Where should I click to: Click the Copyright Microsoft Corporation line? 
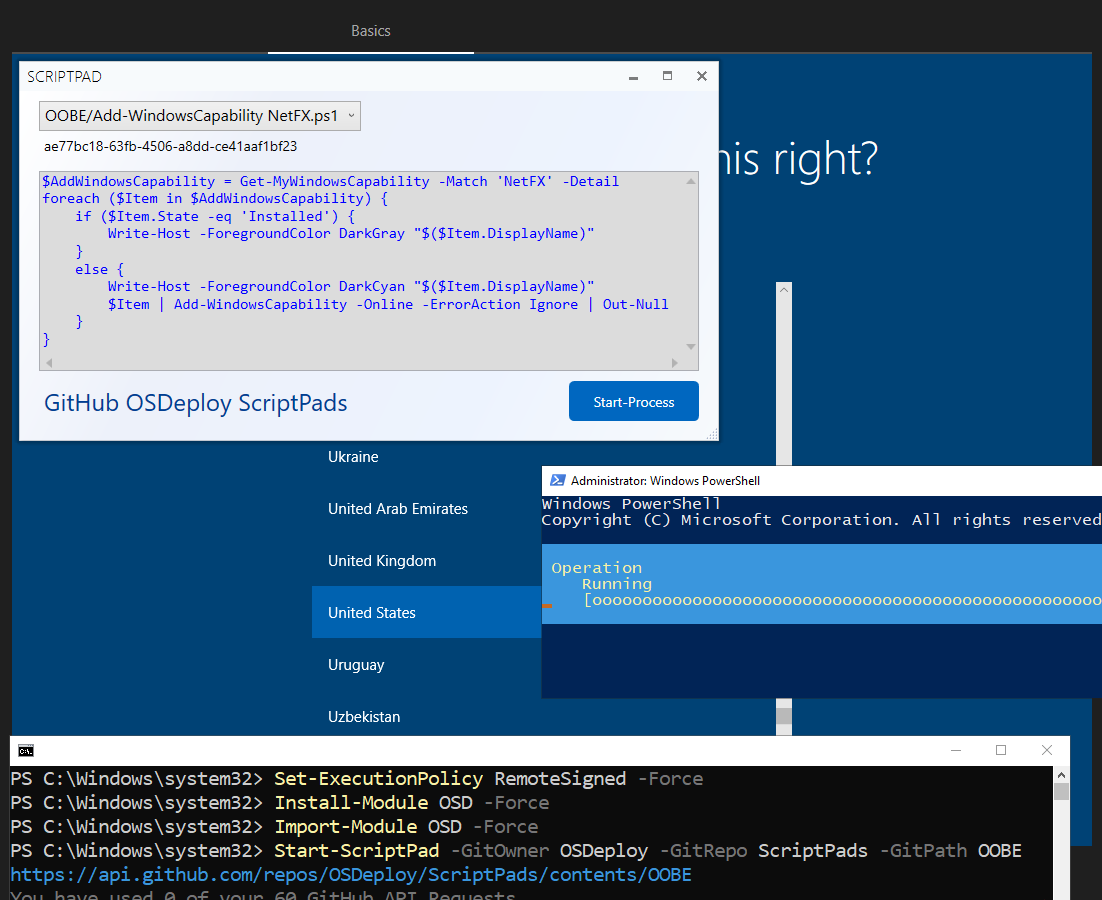coord(822,520)
